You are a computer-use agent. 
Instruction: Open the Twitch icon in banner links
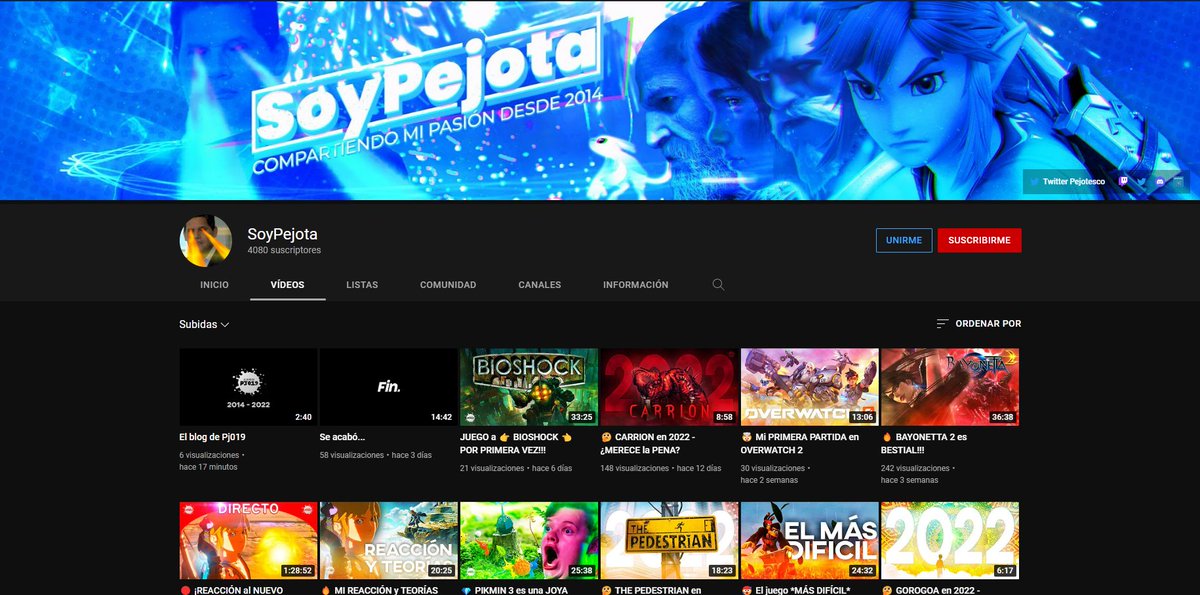tap(1125, 182)
